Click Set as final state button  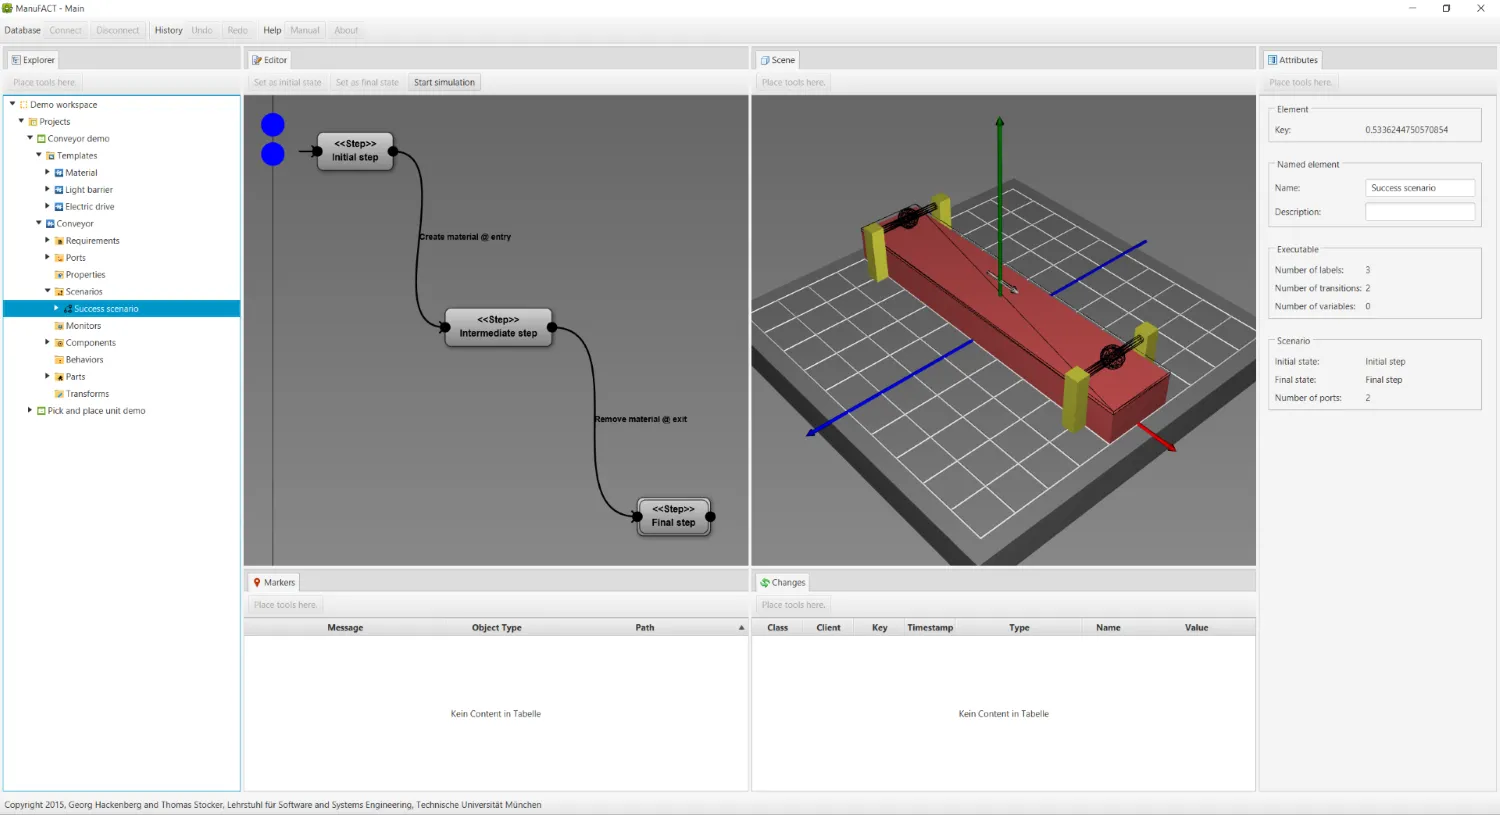(367, 82)
